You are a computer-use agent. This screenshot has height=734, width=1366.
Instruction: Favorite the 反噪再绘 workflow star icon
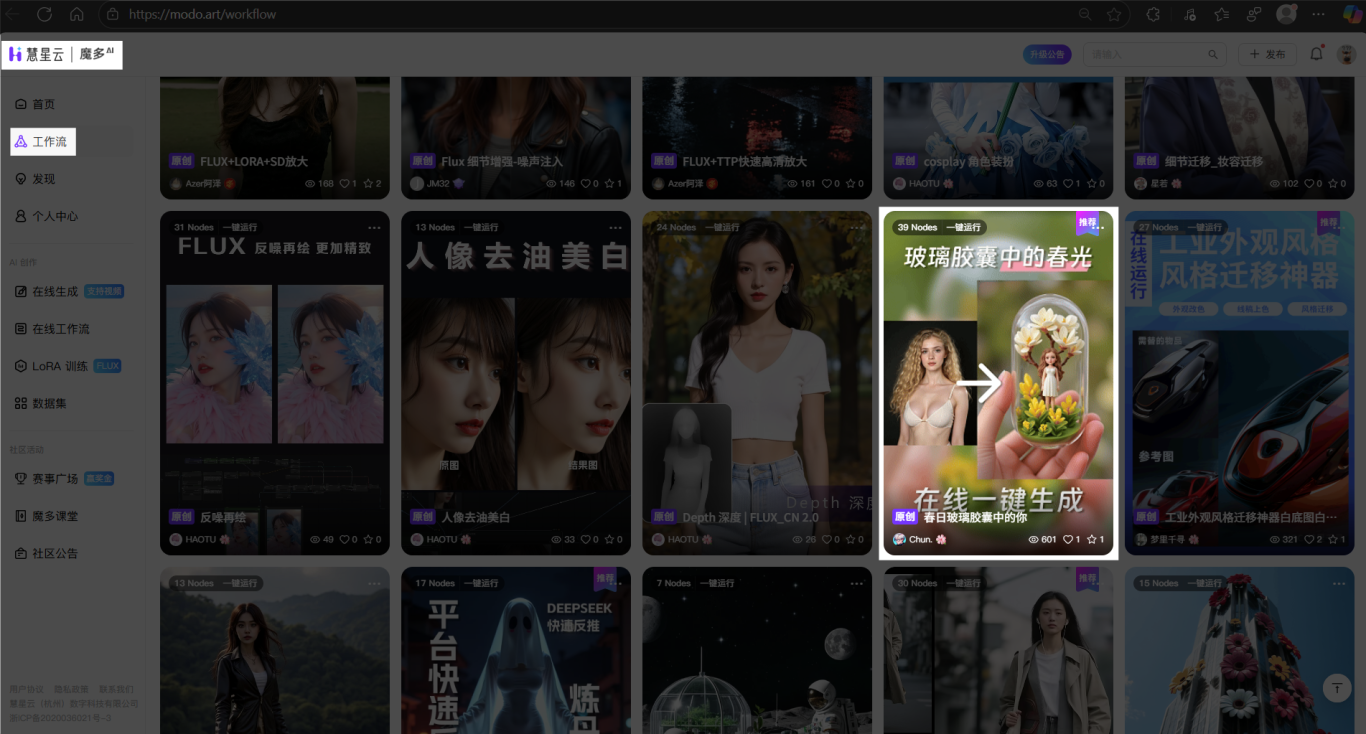(x=368, y=539)
